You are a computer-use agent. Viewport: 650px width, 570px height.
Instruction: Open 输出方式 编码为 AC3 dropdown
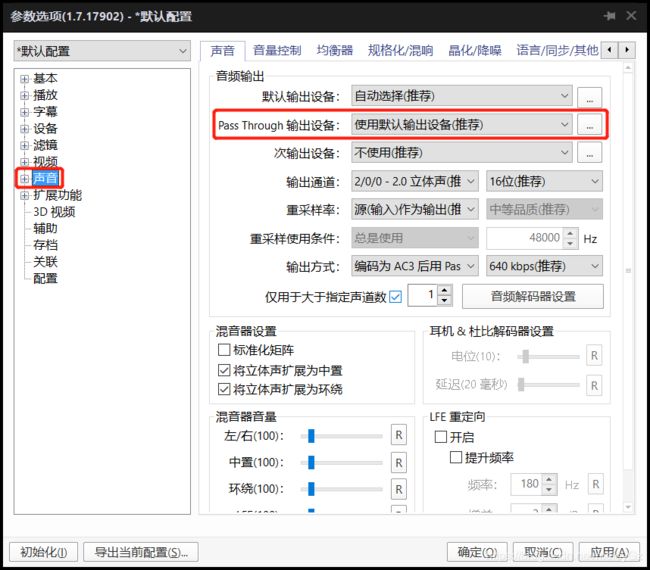coord(415,266)
